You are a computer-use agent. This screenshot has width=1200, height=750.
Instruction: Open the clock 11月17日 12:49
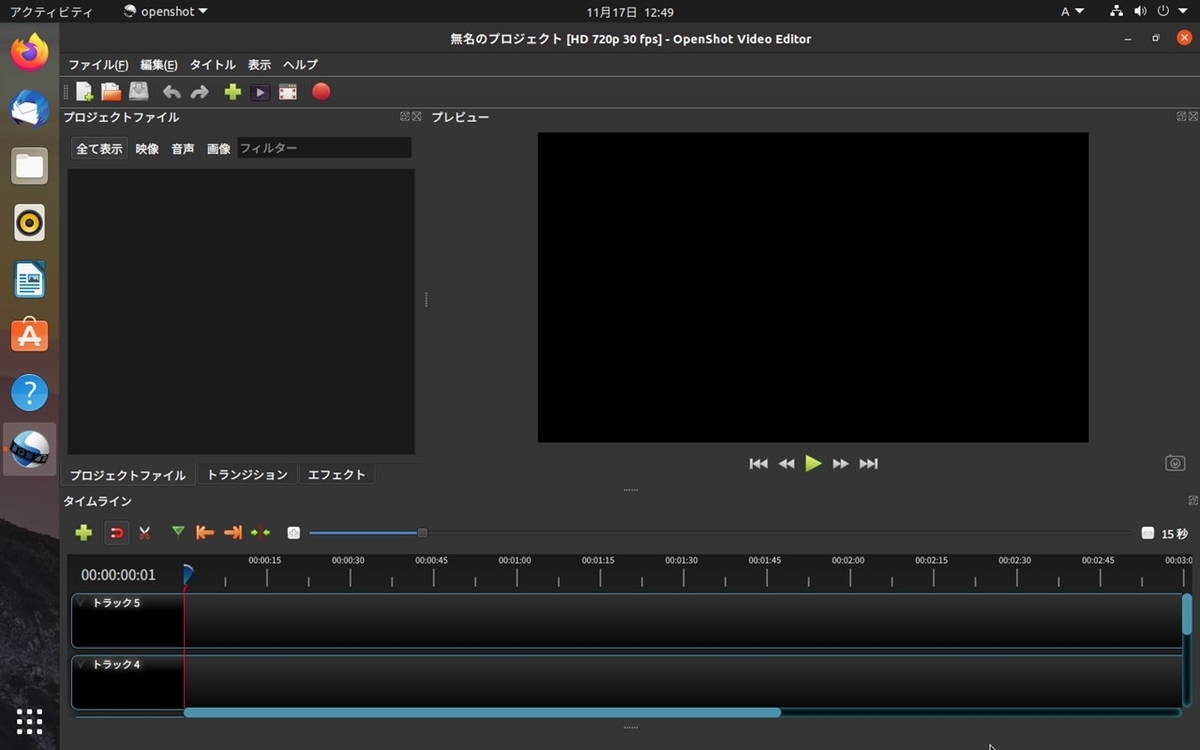click(630, 12)
